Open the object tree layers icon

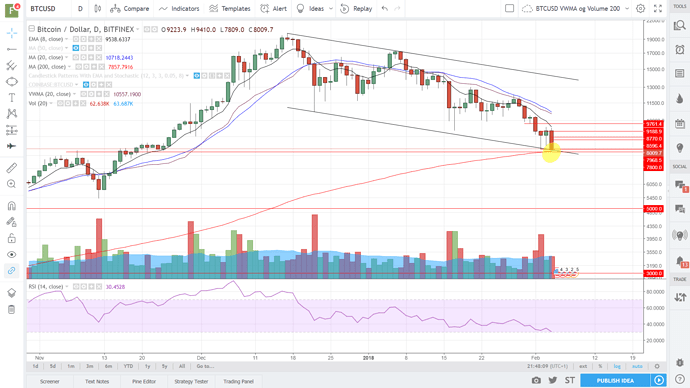(12, 293)
